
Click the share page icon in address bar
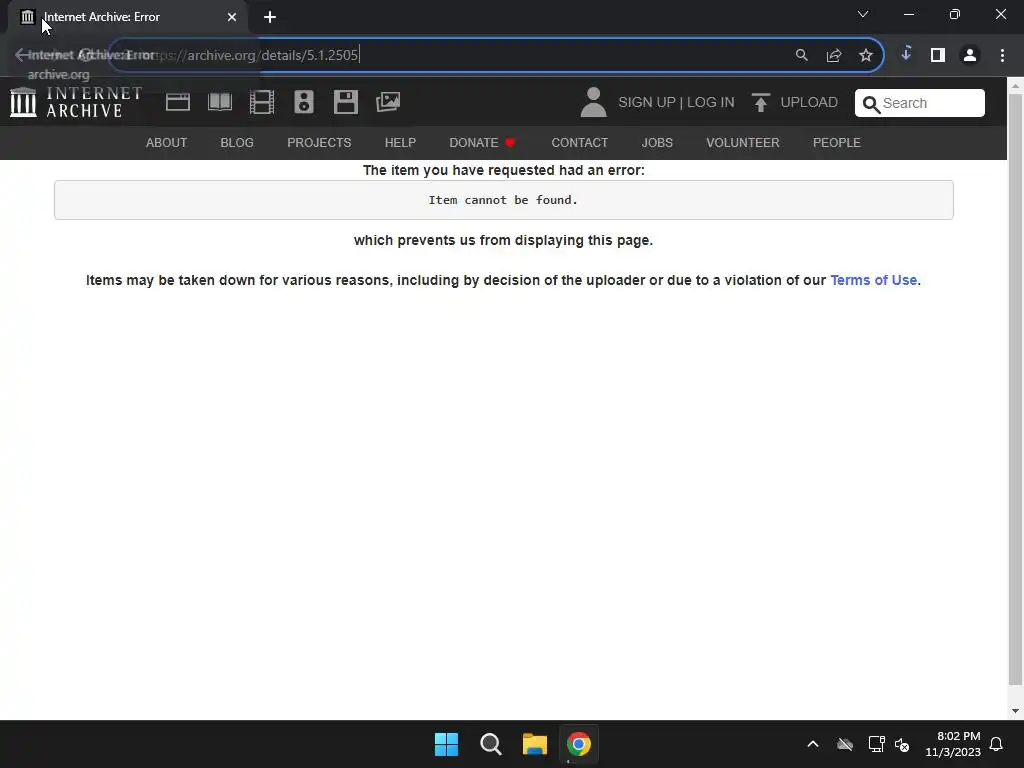click(x=834, y=55)
